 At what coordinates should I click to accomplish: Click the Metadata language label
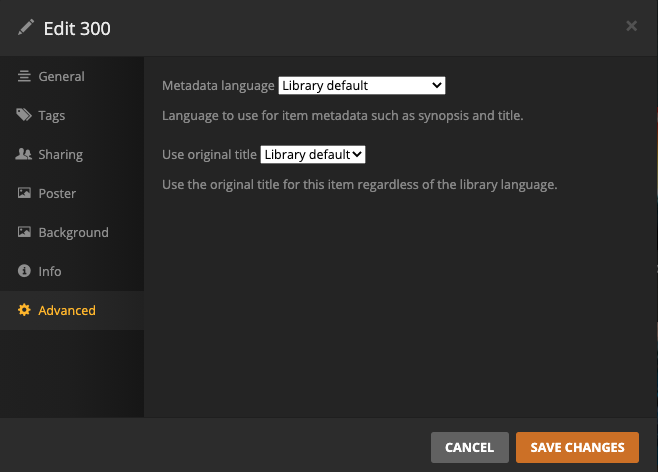click(218, 86)
